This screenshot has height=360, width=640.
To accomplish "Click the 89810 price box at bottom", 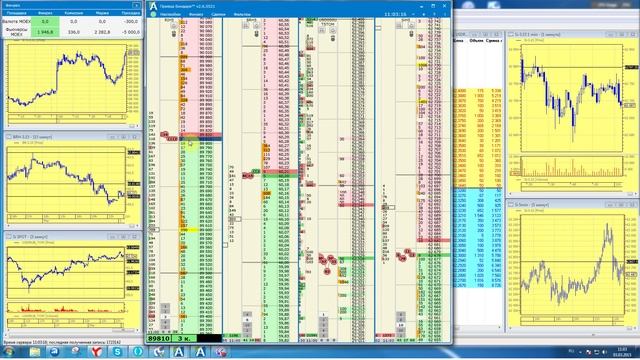I will coord(159,338).
